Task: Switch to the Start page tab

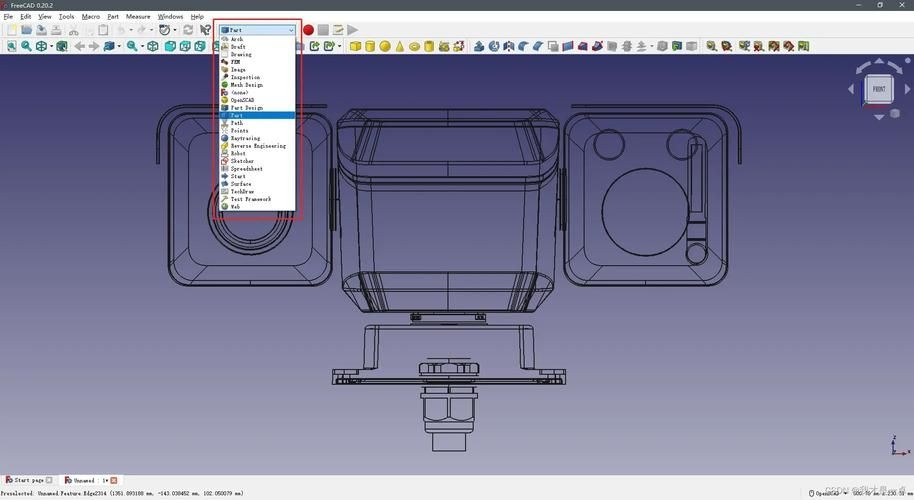Action: pyautogui.click(x=29, y=480)
